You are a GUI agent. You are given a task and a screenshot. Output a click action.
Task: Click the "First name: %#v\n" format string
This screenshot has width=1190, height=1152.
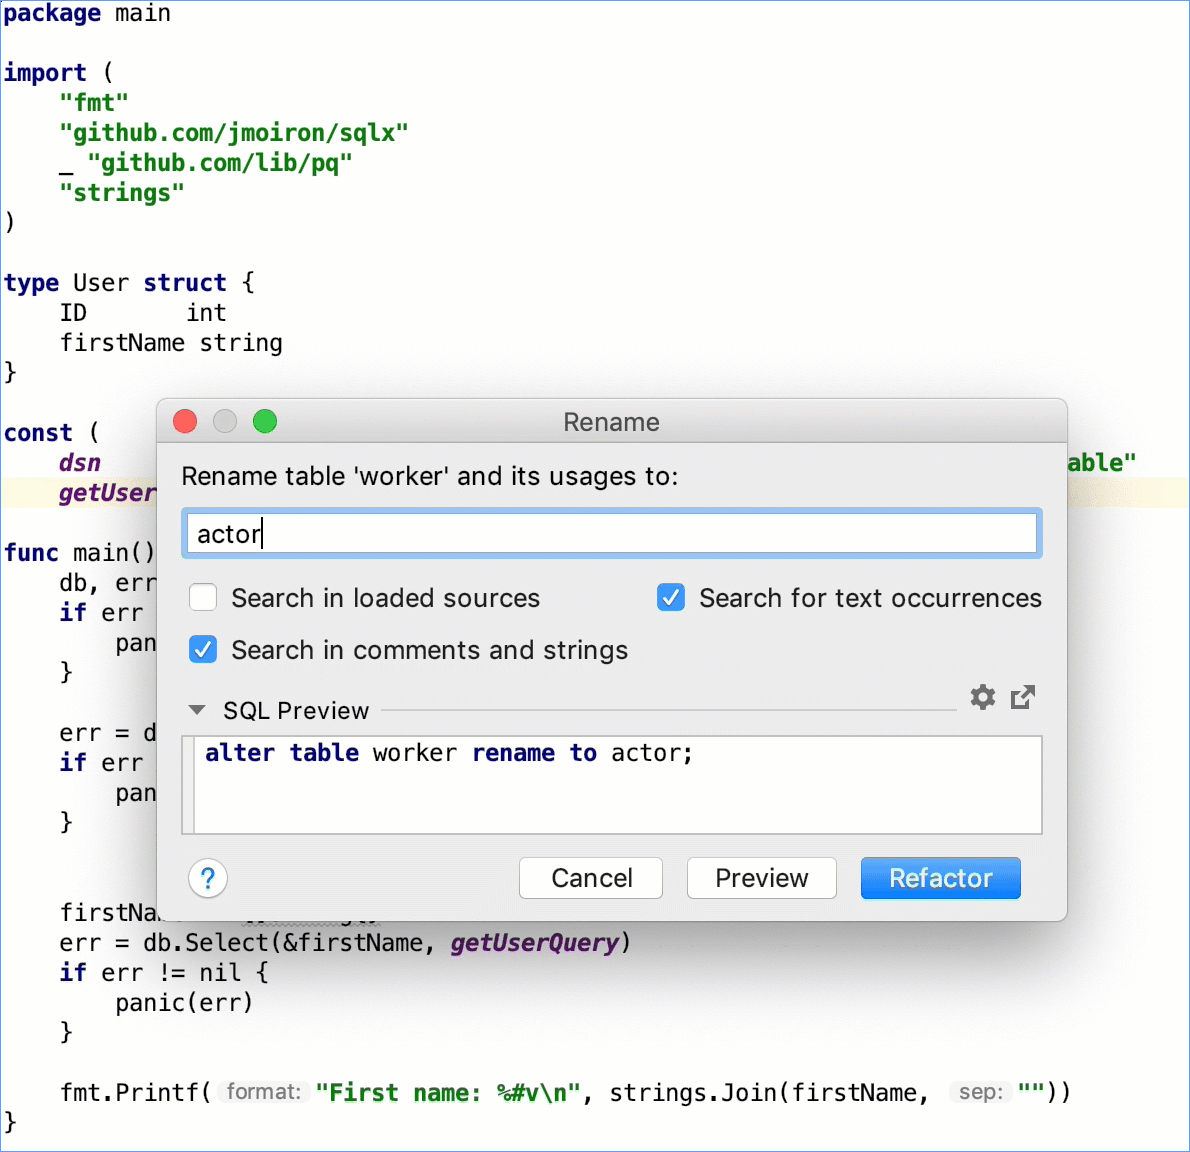448,1093
